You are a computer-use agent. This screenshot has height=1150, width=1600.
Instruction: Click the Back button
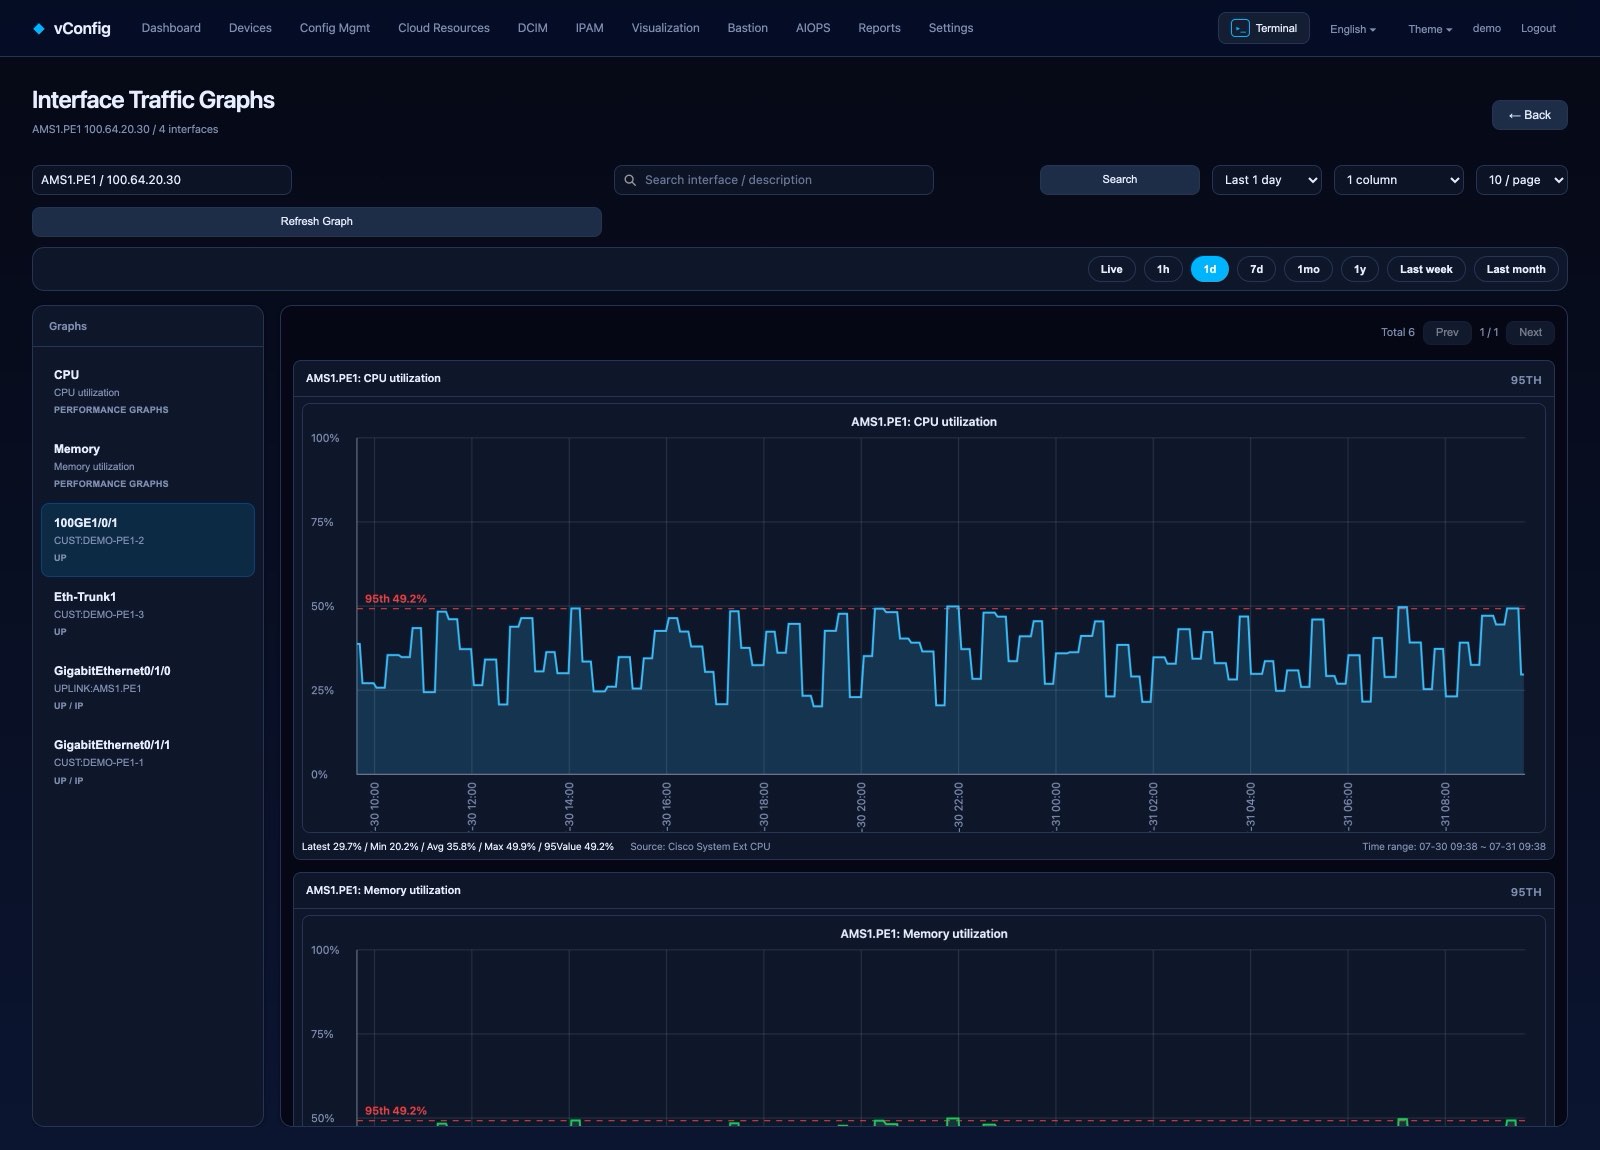coord(1529,115)
